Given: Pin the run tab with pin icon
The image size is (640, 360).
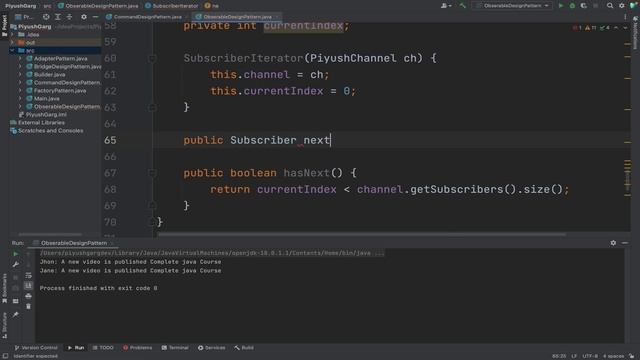Looking at the screenshot, I should (16, 315).
